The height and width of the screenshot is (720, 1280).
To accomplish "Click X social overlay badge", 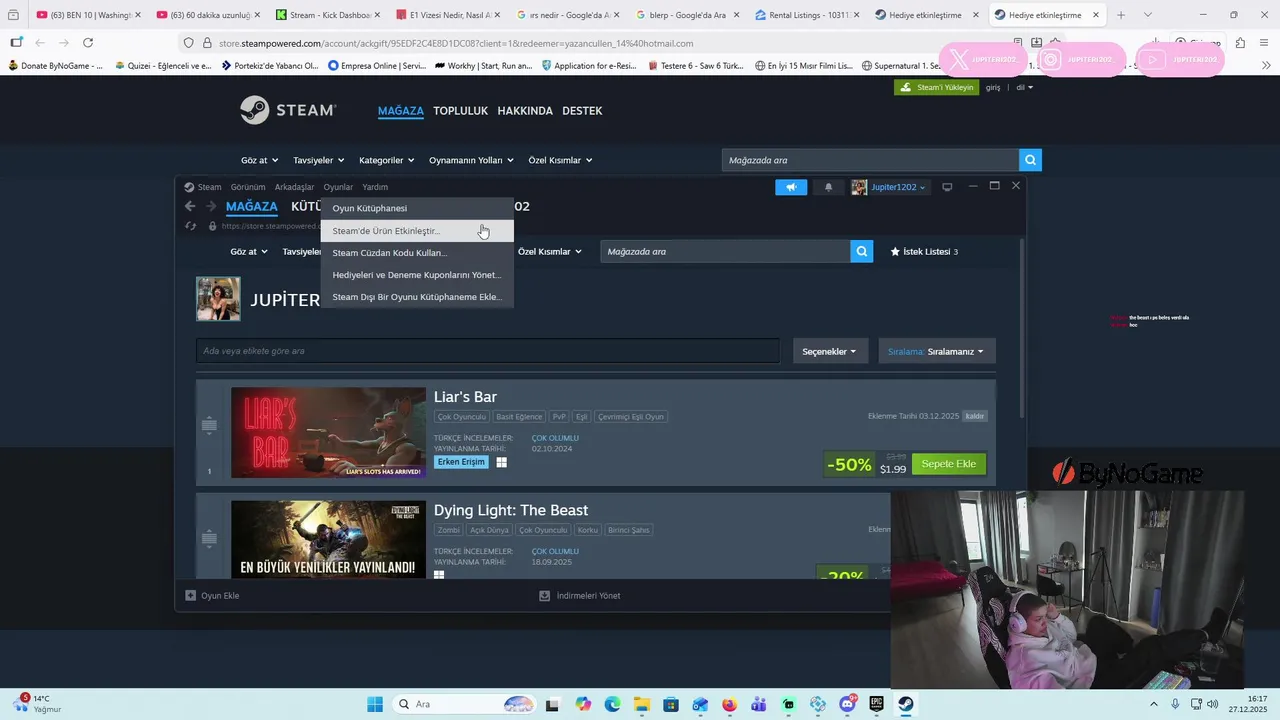I will tap(982, 60).
